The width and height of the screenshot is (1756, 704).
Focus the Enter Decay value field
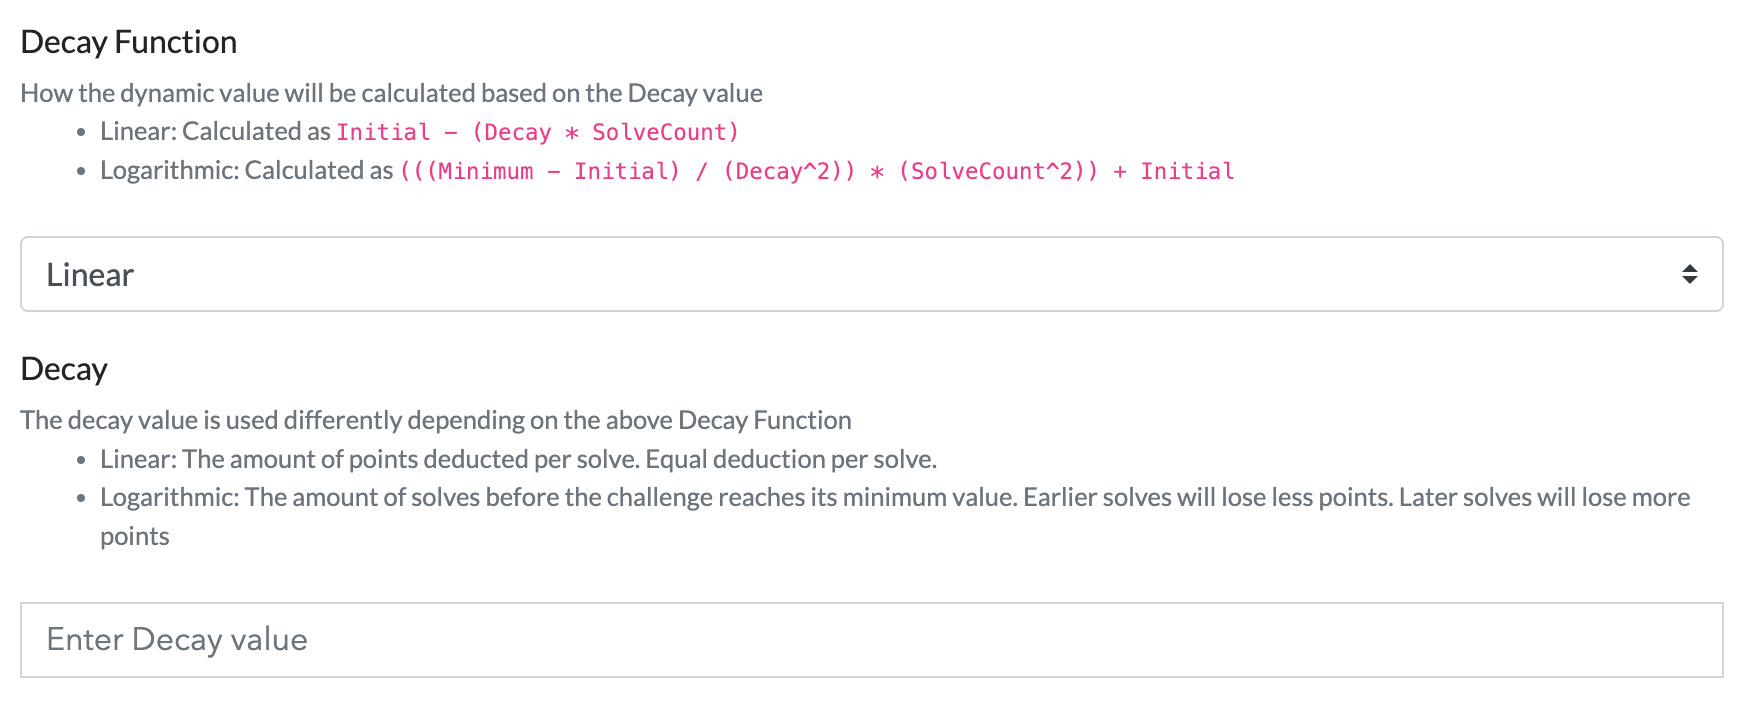coord(871,640)
